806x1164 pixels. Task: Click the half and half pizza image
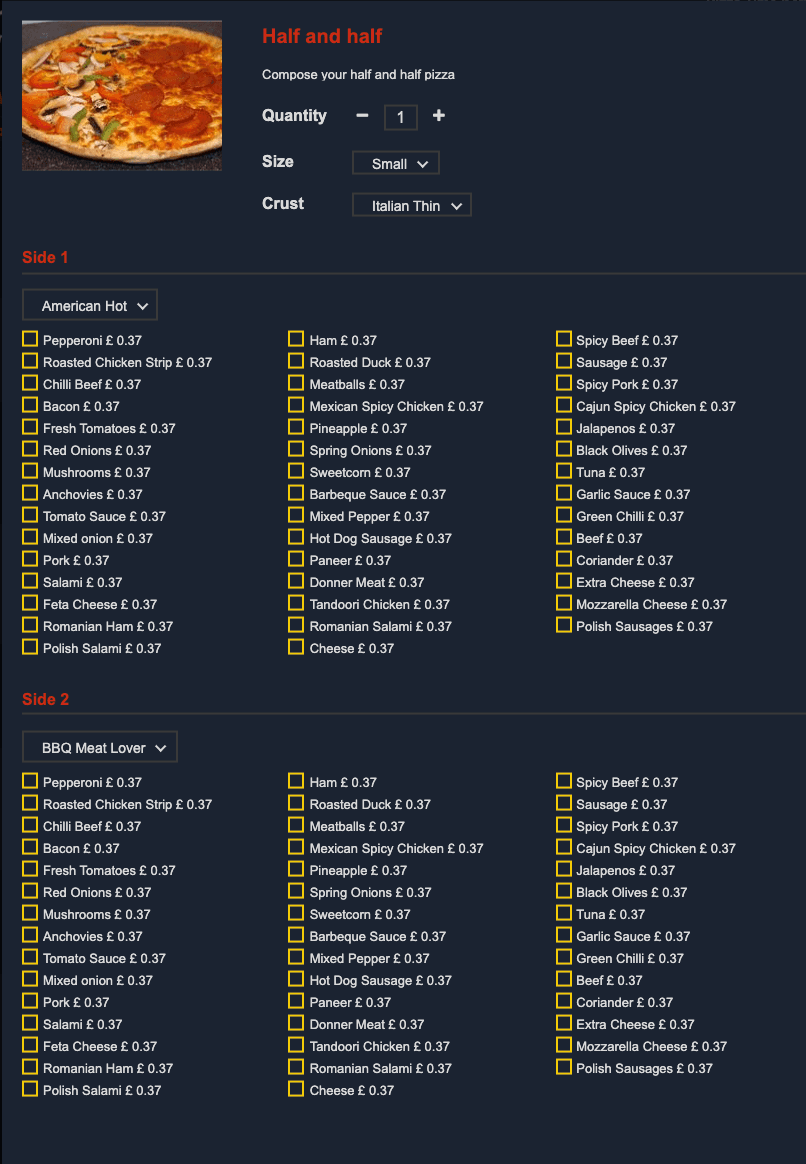(x=122, y=96)
